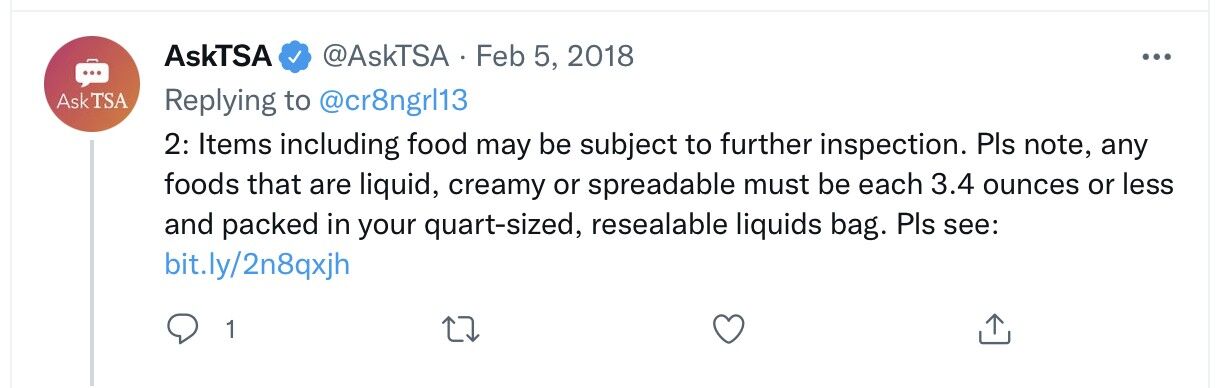This screenshot has height=388, width=1227.
Task: Click the chat bubble logo inside avatar
Action: 91,71
